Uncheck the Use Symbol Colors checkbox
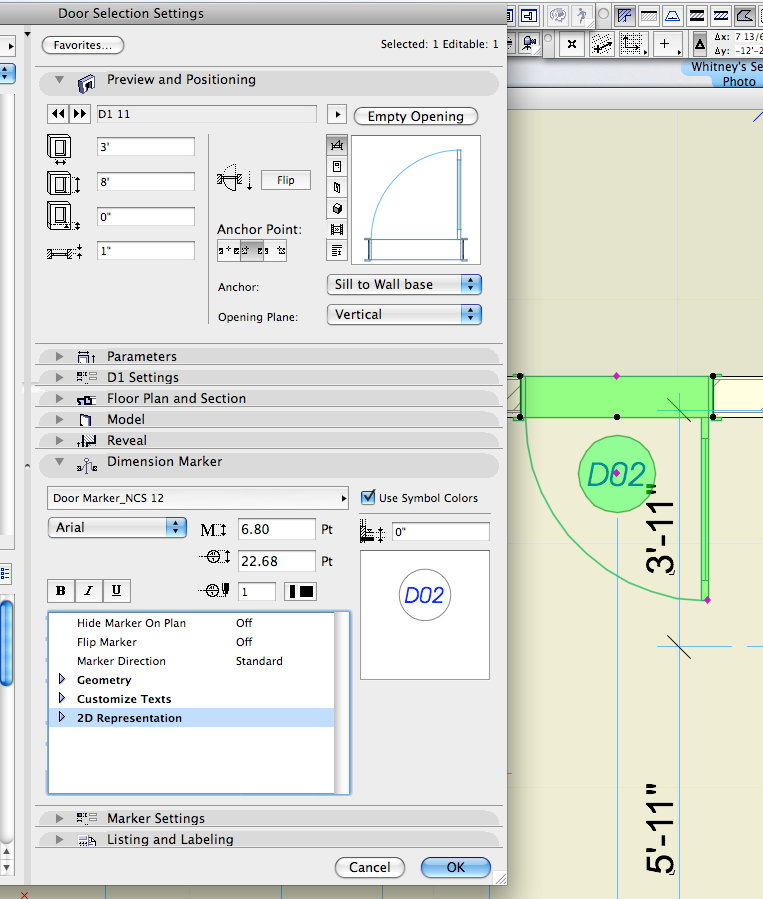 (x=369, y=497)
